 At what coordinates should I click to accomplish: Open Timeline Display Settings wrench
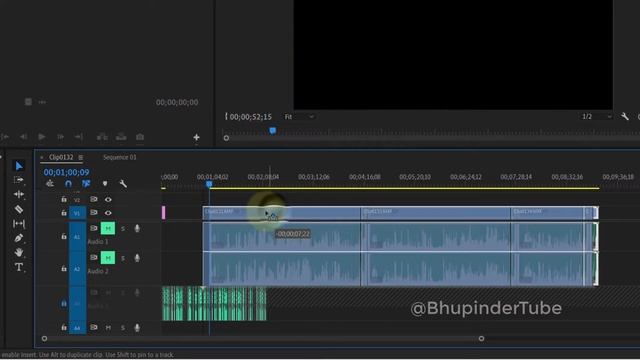[123, 184]
